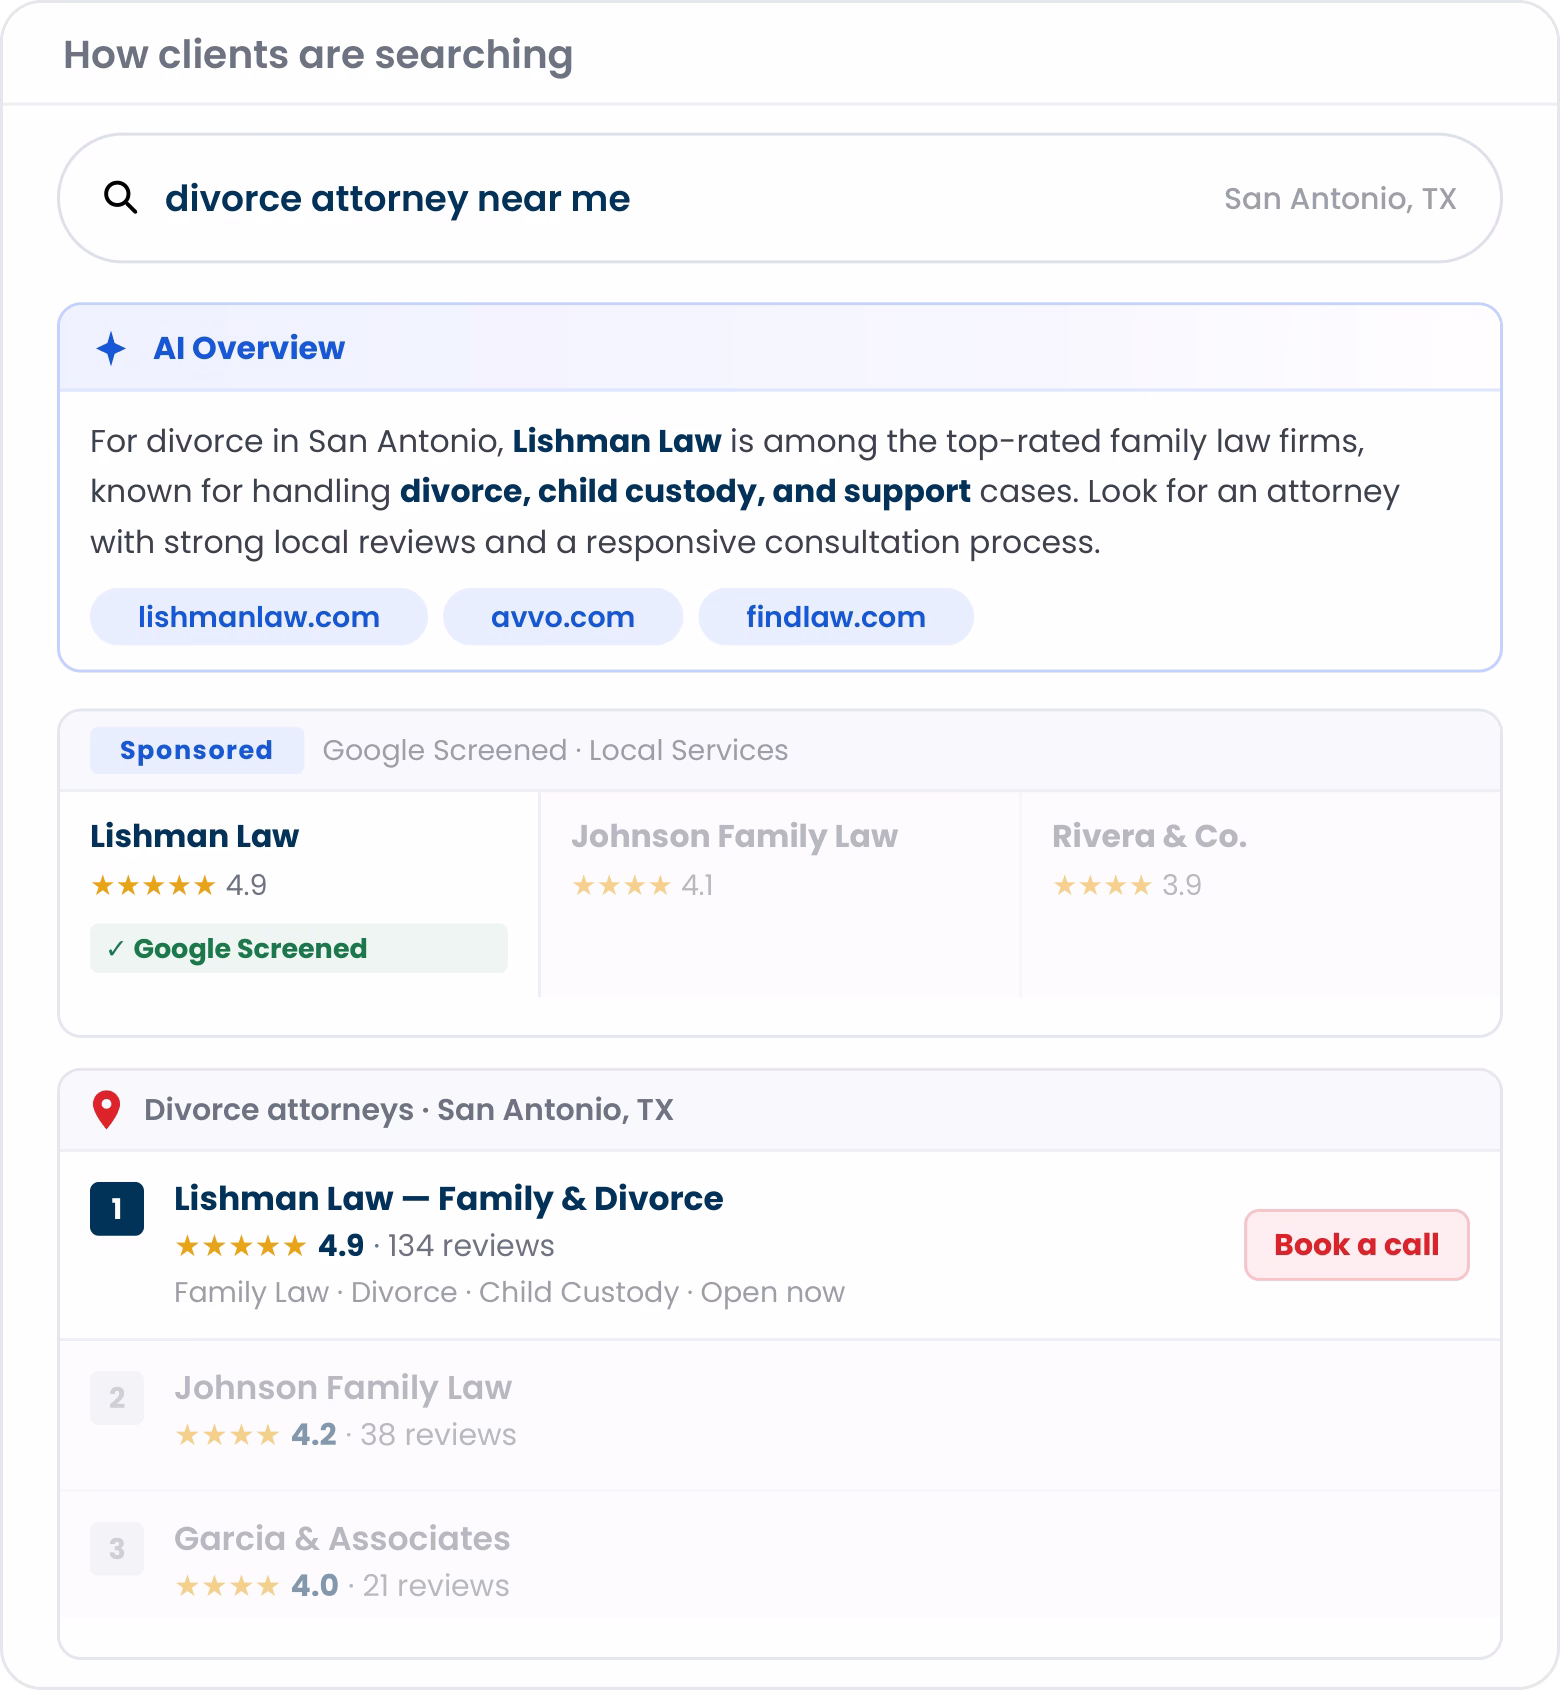Click bold Lishman Law in AI overview
Screen dimensions: 1560x1690
(x=617, y=441)
